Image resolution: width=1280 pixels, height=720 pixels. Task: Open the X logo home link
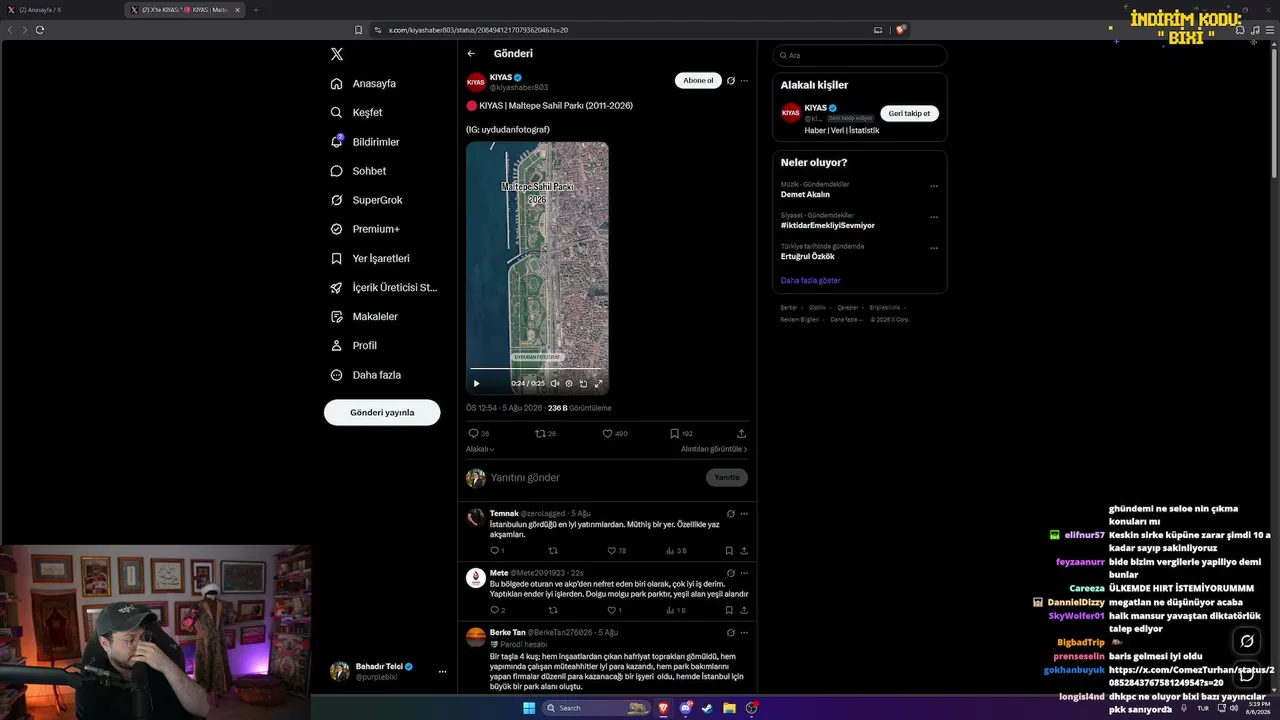click(x=337, y=54)
